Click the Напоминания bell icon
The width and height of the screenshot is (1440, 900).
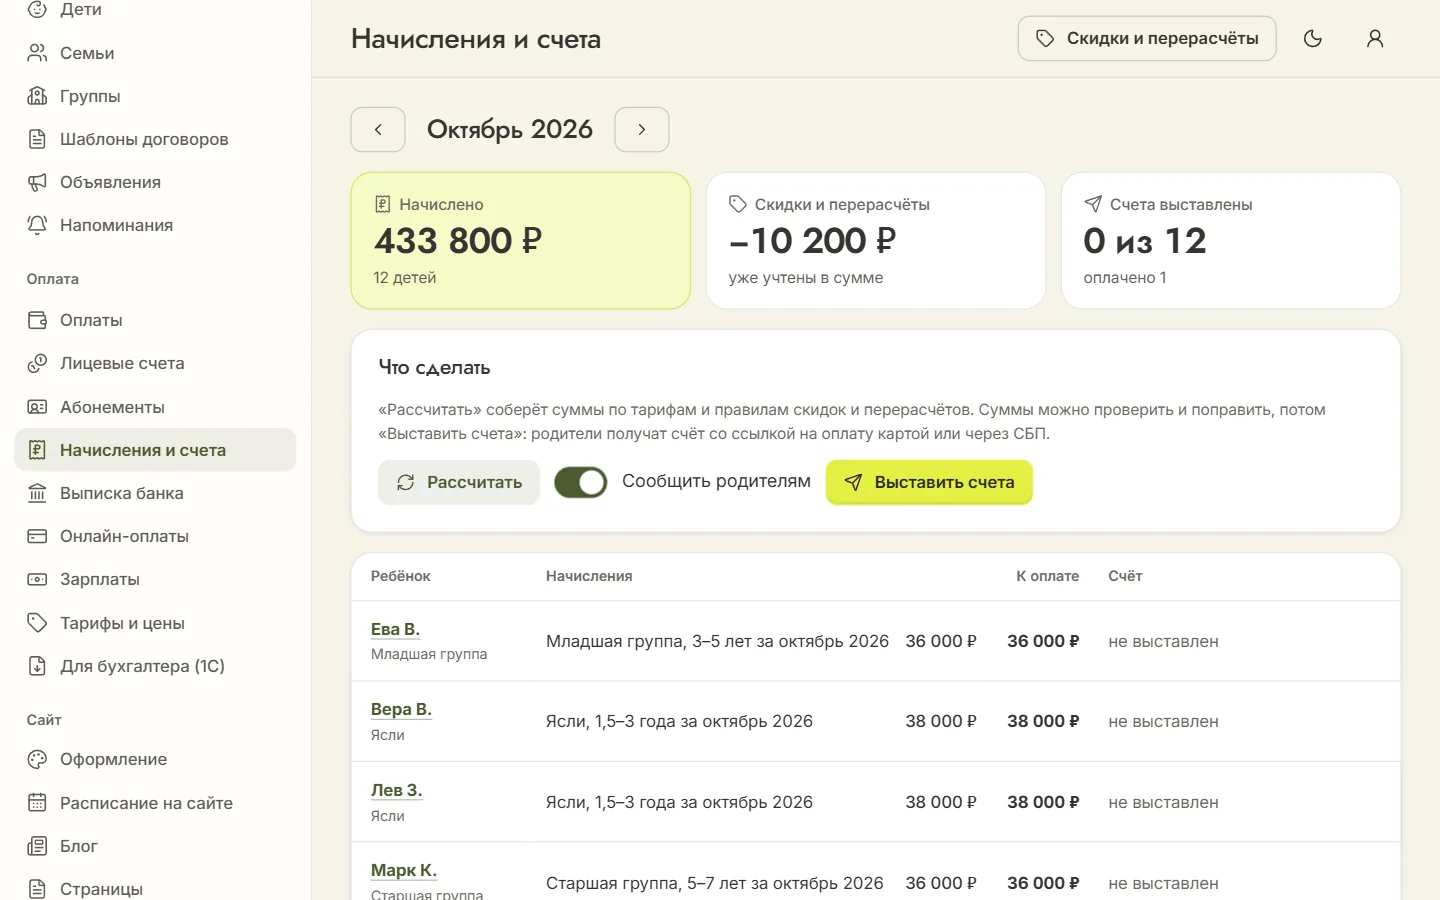point(37,225)
